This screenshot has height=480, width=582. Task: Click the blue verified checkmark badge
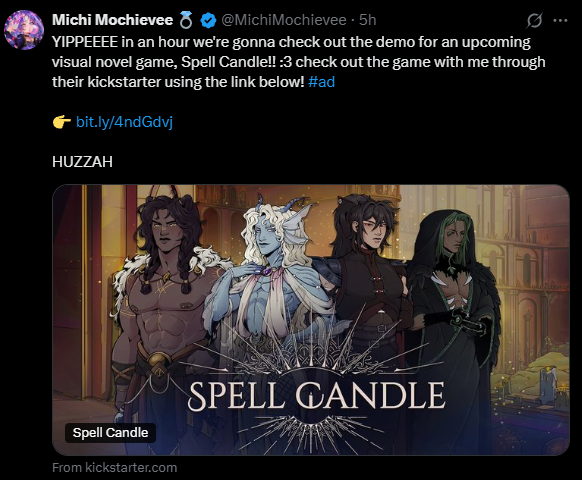[208, 20]
